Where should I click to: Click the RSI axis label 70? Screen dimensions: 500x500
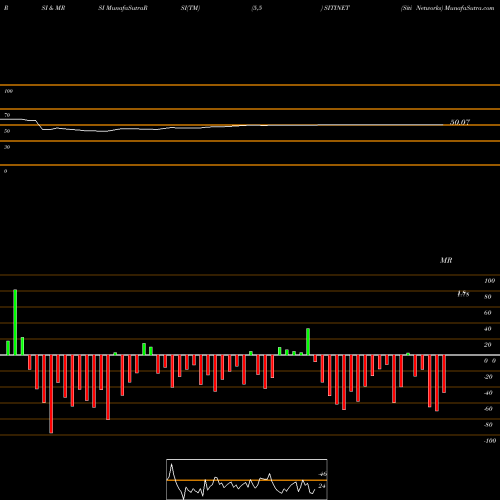[7, 115]
